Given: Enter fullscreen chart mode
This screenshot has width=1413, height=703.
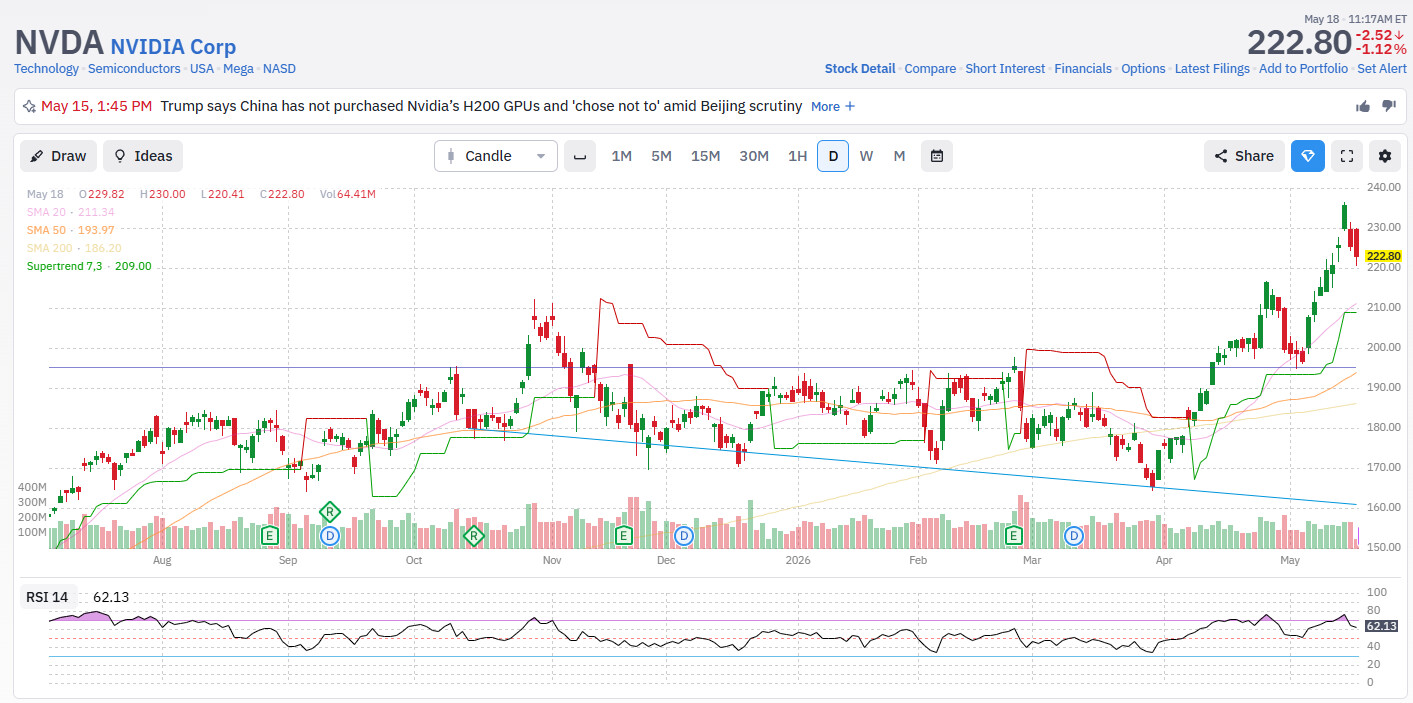Looking at the screenshot, I should pyautogui.click(x=1347, y=156).
